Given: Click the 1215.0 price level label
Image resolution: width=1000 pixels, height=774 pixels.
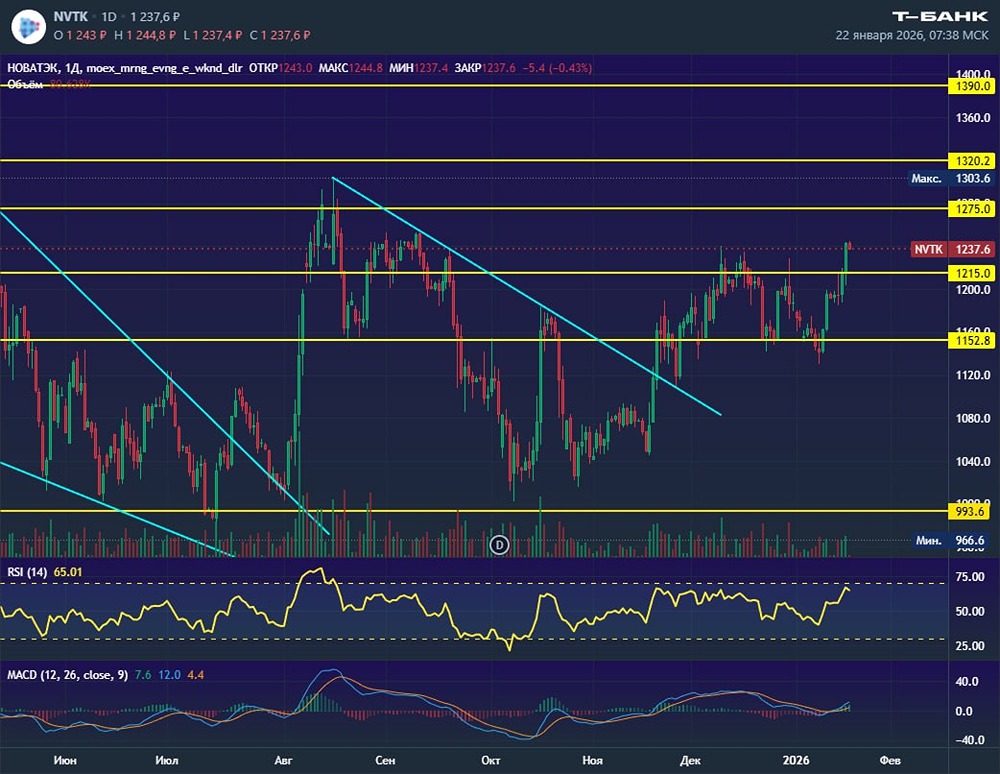Looking at the screenshot, I should [972, 273].
